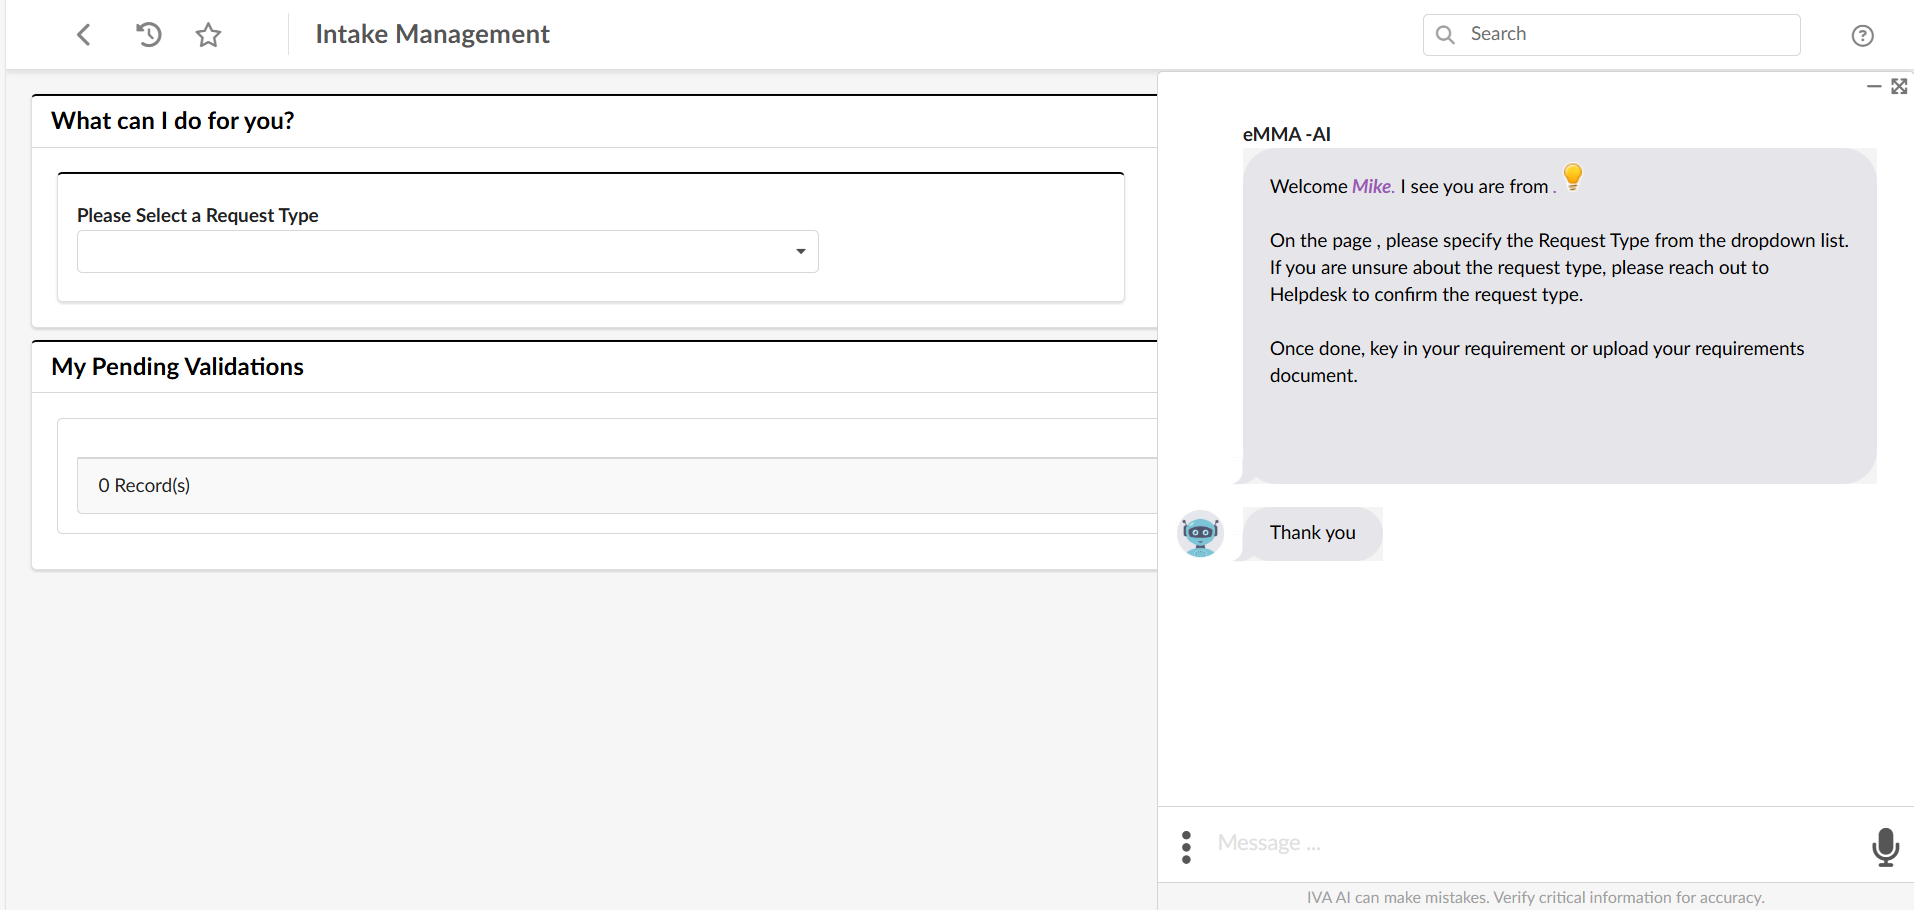Screen dimensions: 1914x910
Task: Select the back navigation arrow
Action: 84,34
